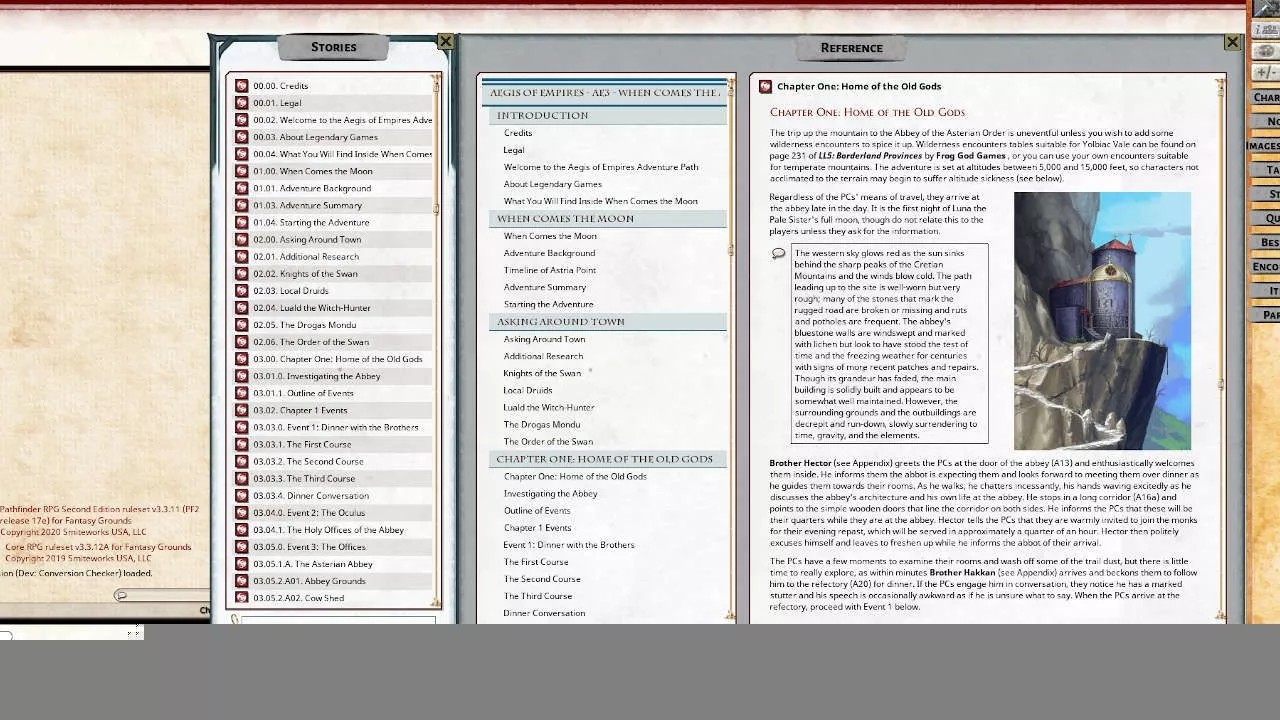Open the Tables sidebar button
The image size is (1280, 720).
point(1266,170)
